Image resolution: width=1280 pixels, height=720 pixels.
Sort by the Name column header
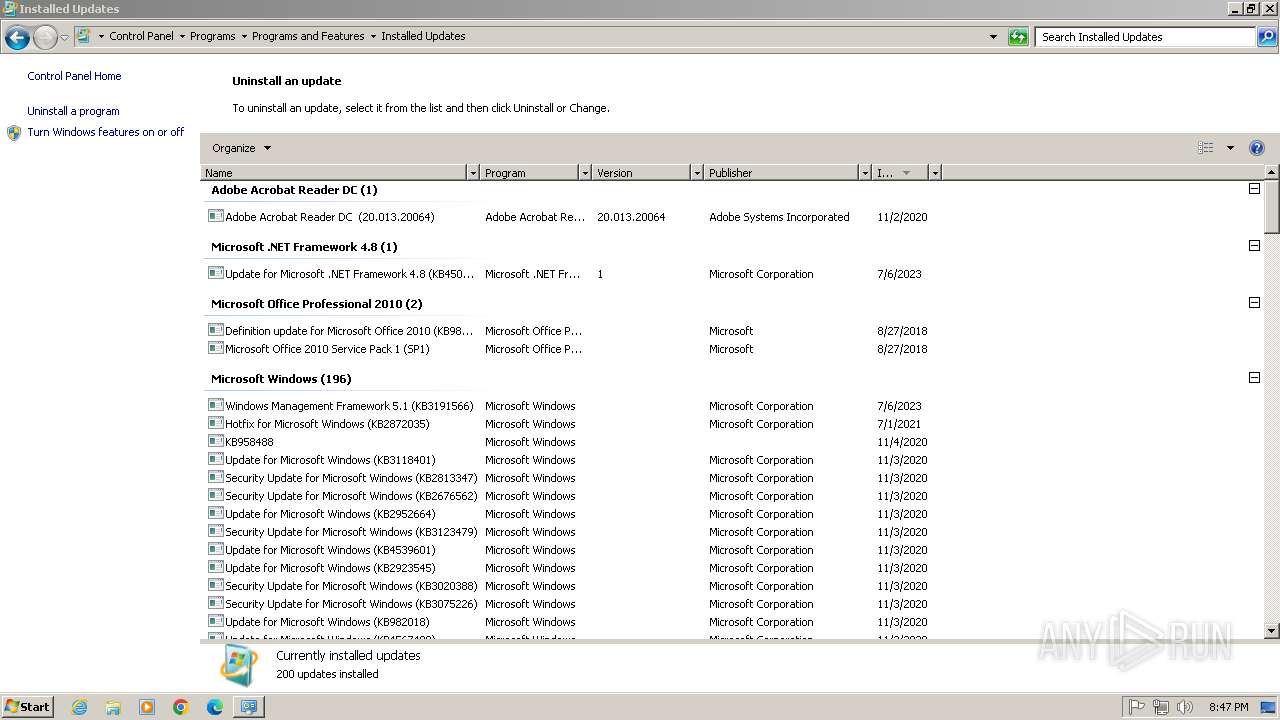(334, 173)
